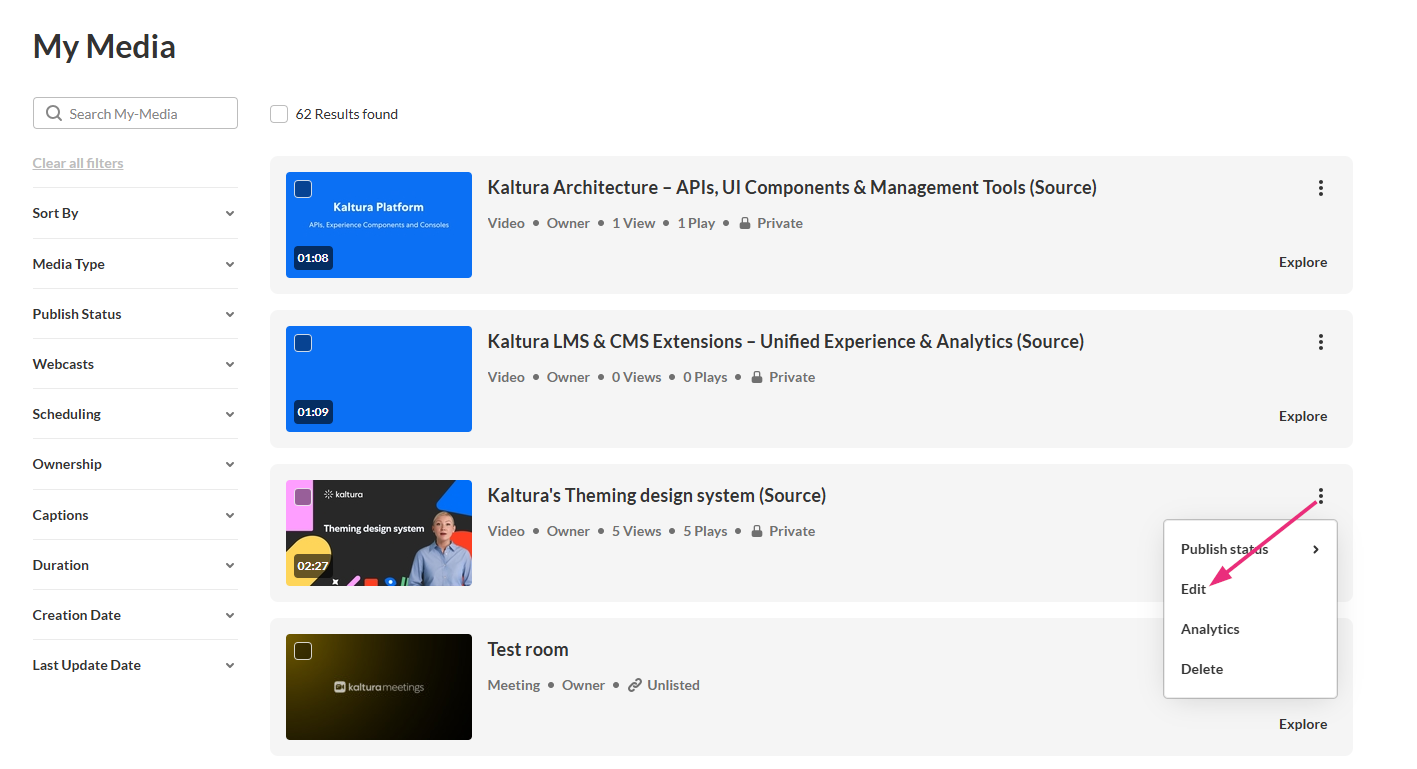The image size is (1417, 769).
Task: Click the 62 Results found text
Action: click(347, 114)
